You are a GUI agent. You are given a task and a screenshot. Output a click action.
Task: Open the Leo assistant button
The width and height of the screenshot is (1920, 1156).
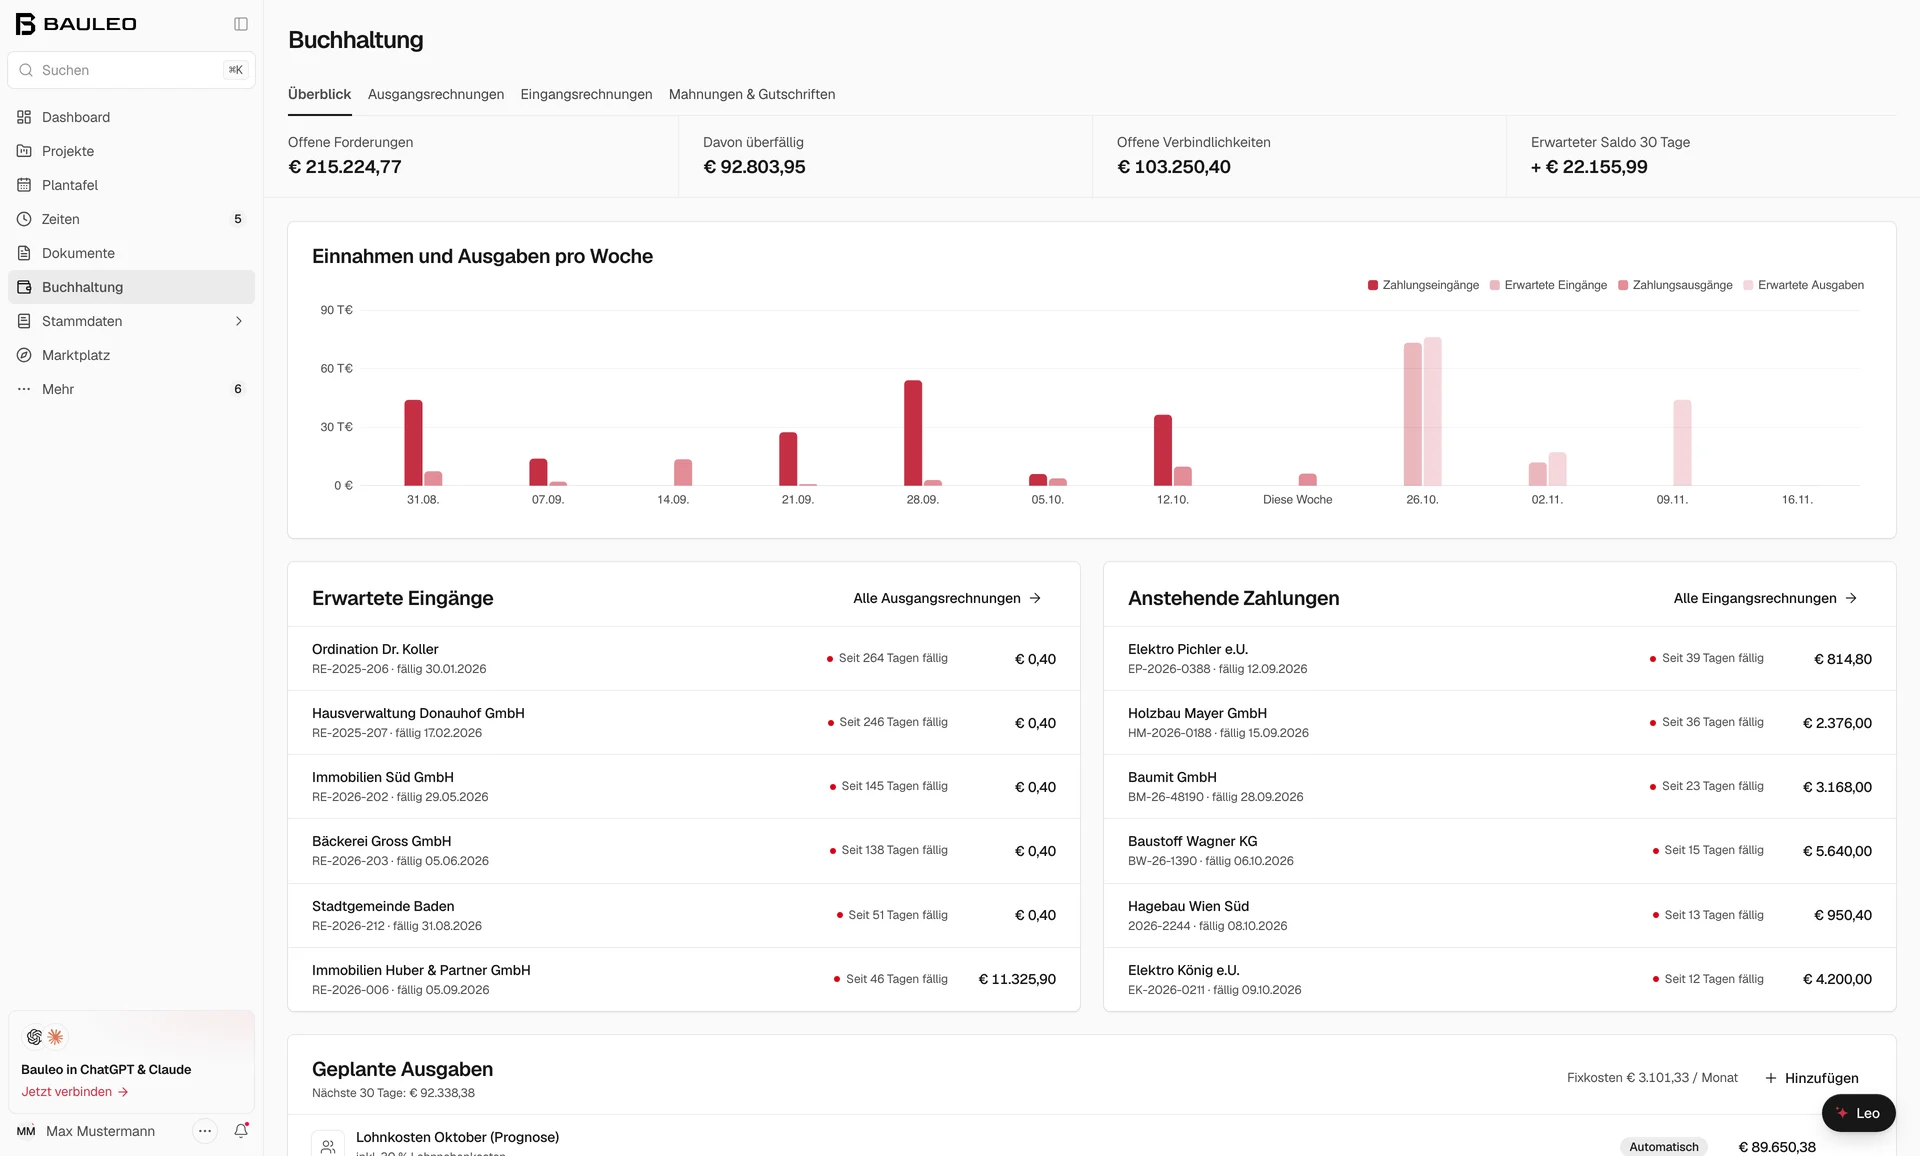pyautogui.click(x=1858, y=1113)
